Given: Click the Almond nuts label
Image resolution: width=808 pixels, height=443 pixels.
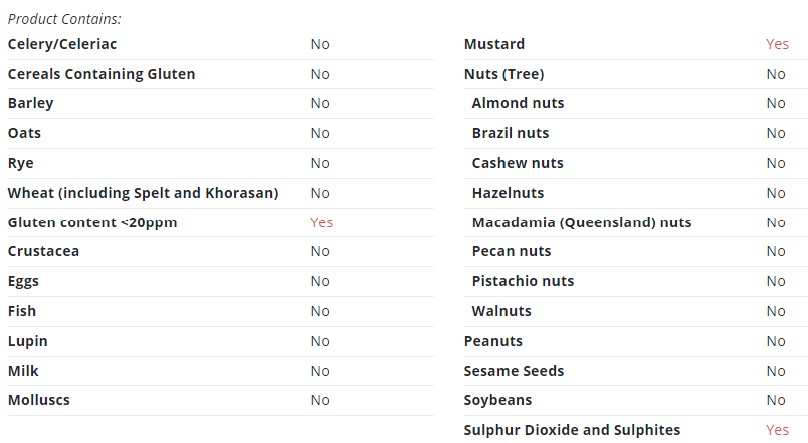Looking at the screenshot, I should [518, 103].
